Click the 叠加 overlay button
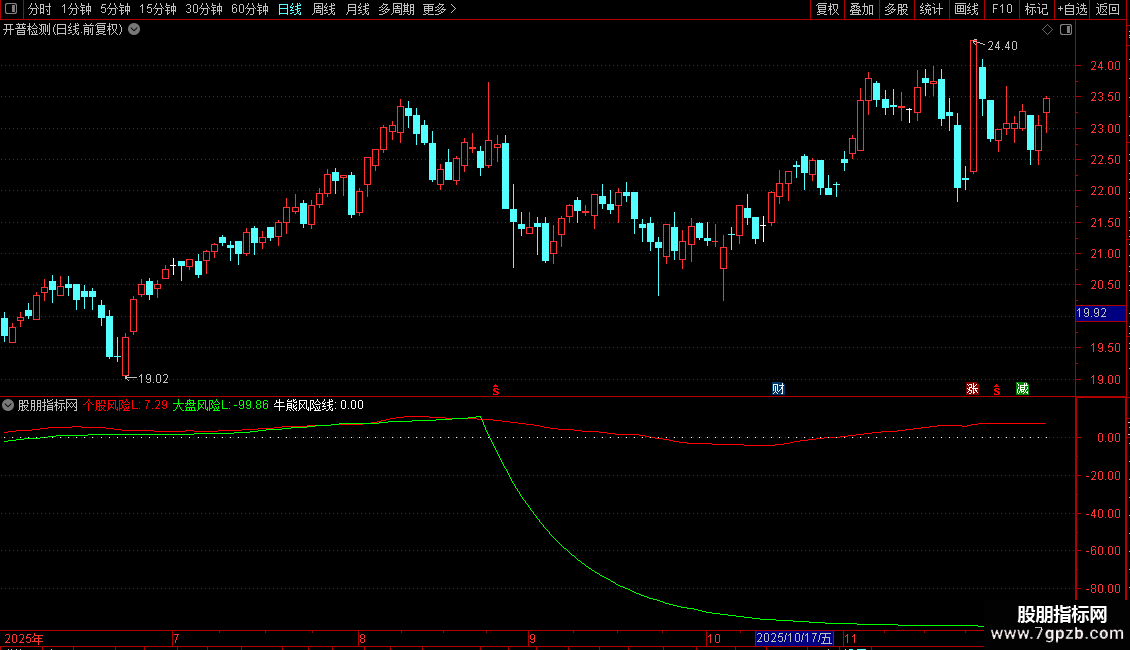Viewport: 1130px width, 650px height. point(861,9)
